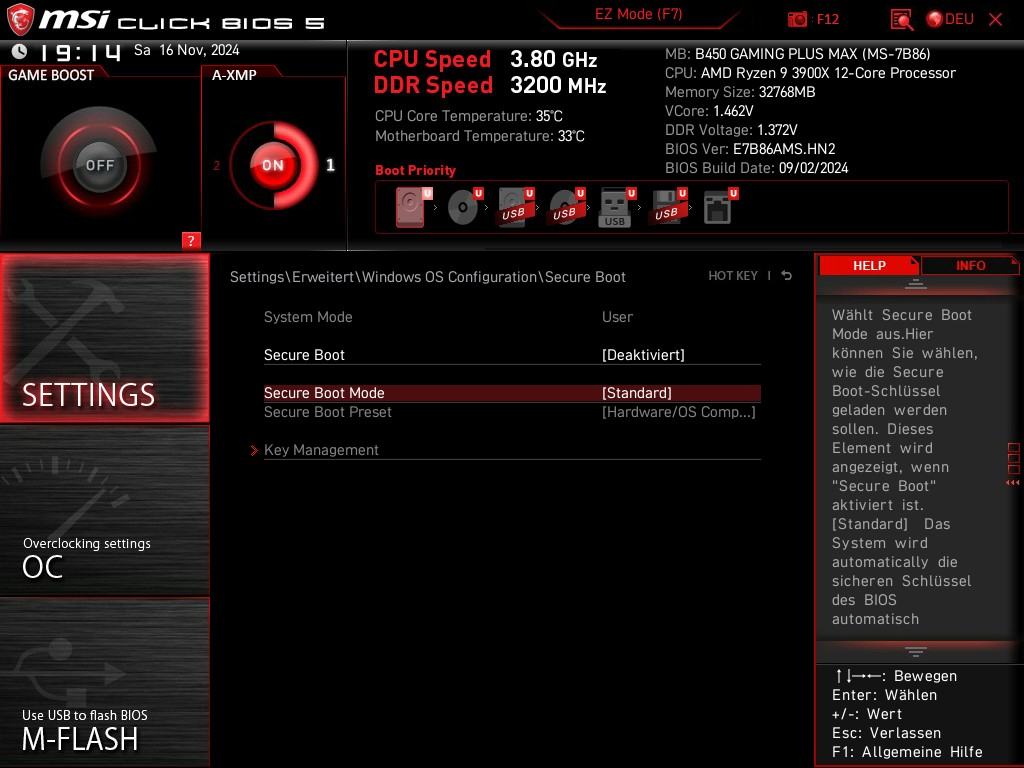Click the MSI dragon shield logo
This screenshot has width=1024, height=768.
(x=20, y=20)
